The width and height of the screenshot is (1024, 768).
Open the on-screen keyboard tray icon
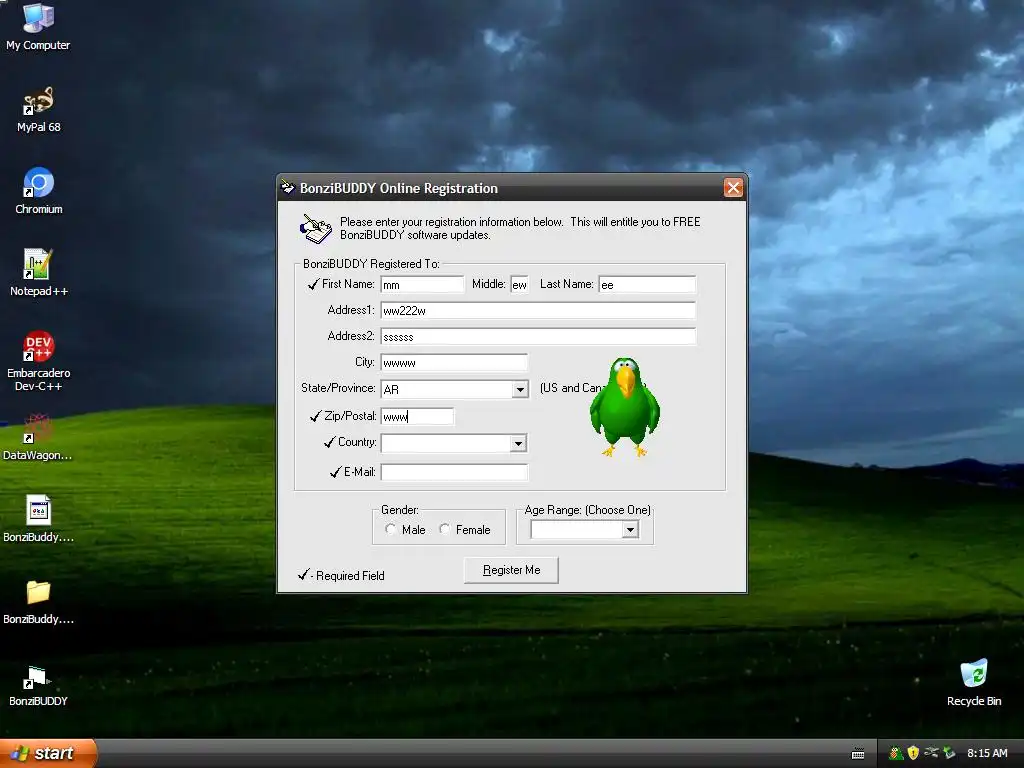858,754
